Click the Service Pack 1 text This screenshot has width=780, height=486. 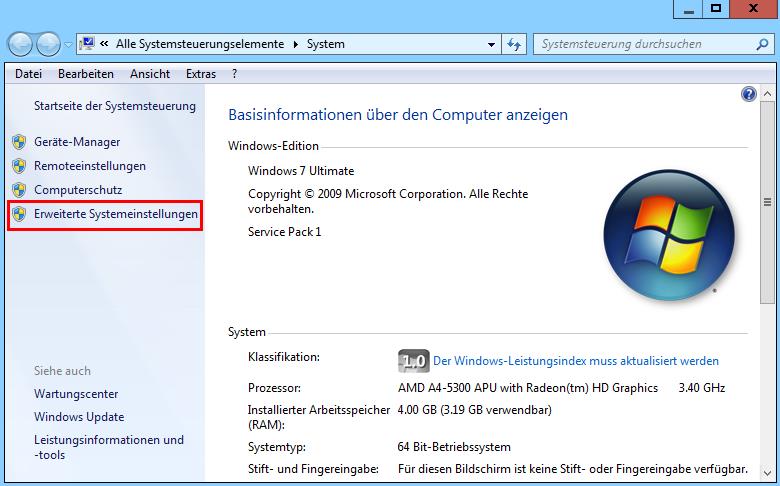pos(285,232)
